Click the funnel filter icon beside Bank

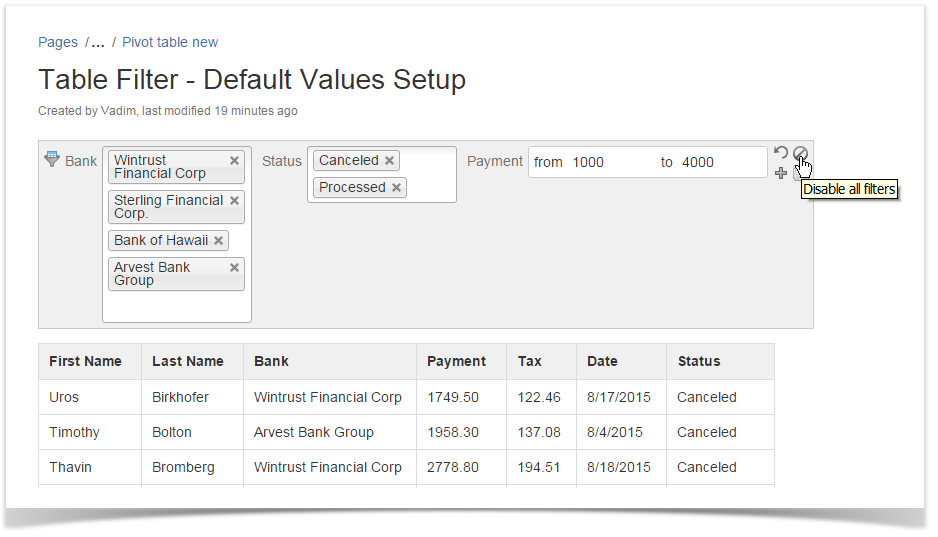point(52,159)
